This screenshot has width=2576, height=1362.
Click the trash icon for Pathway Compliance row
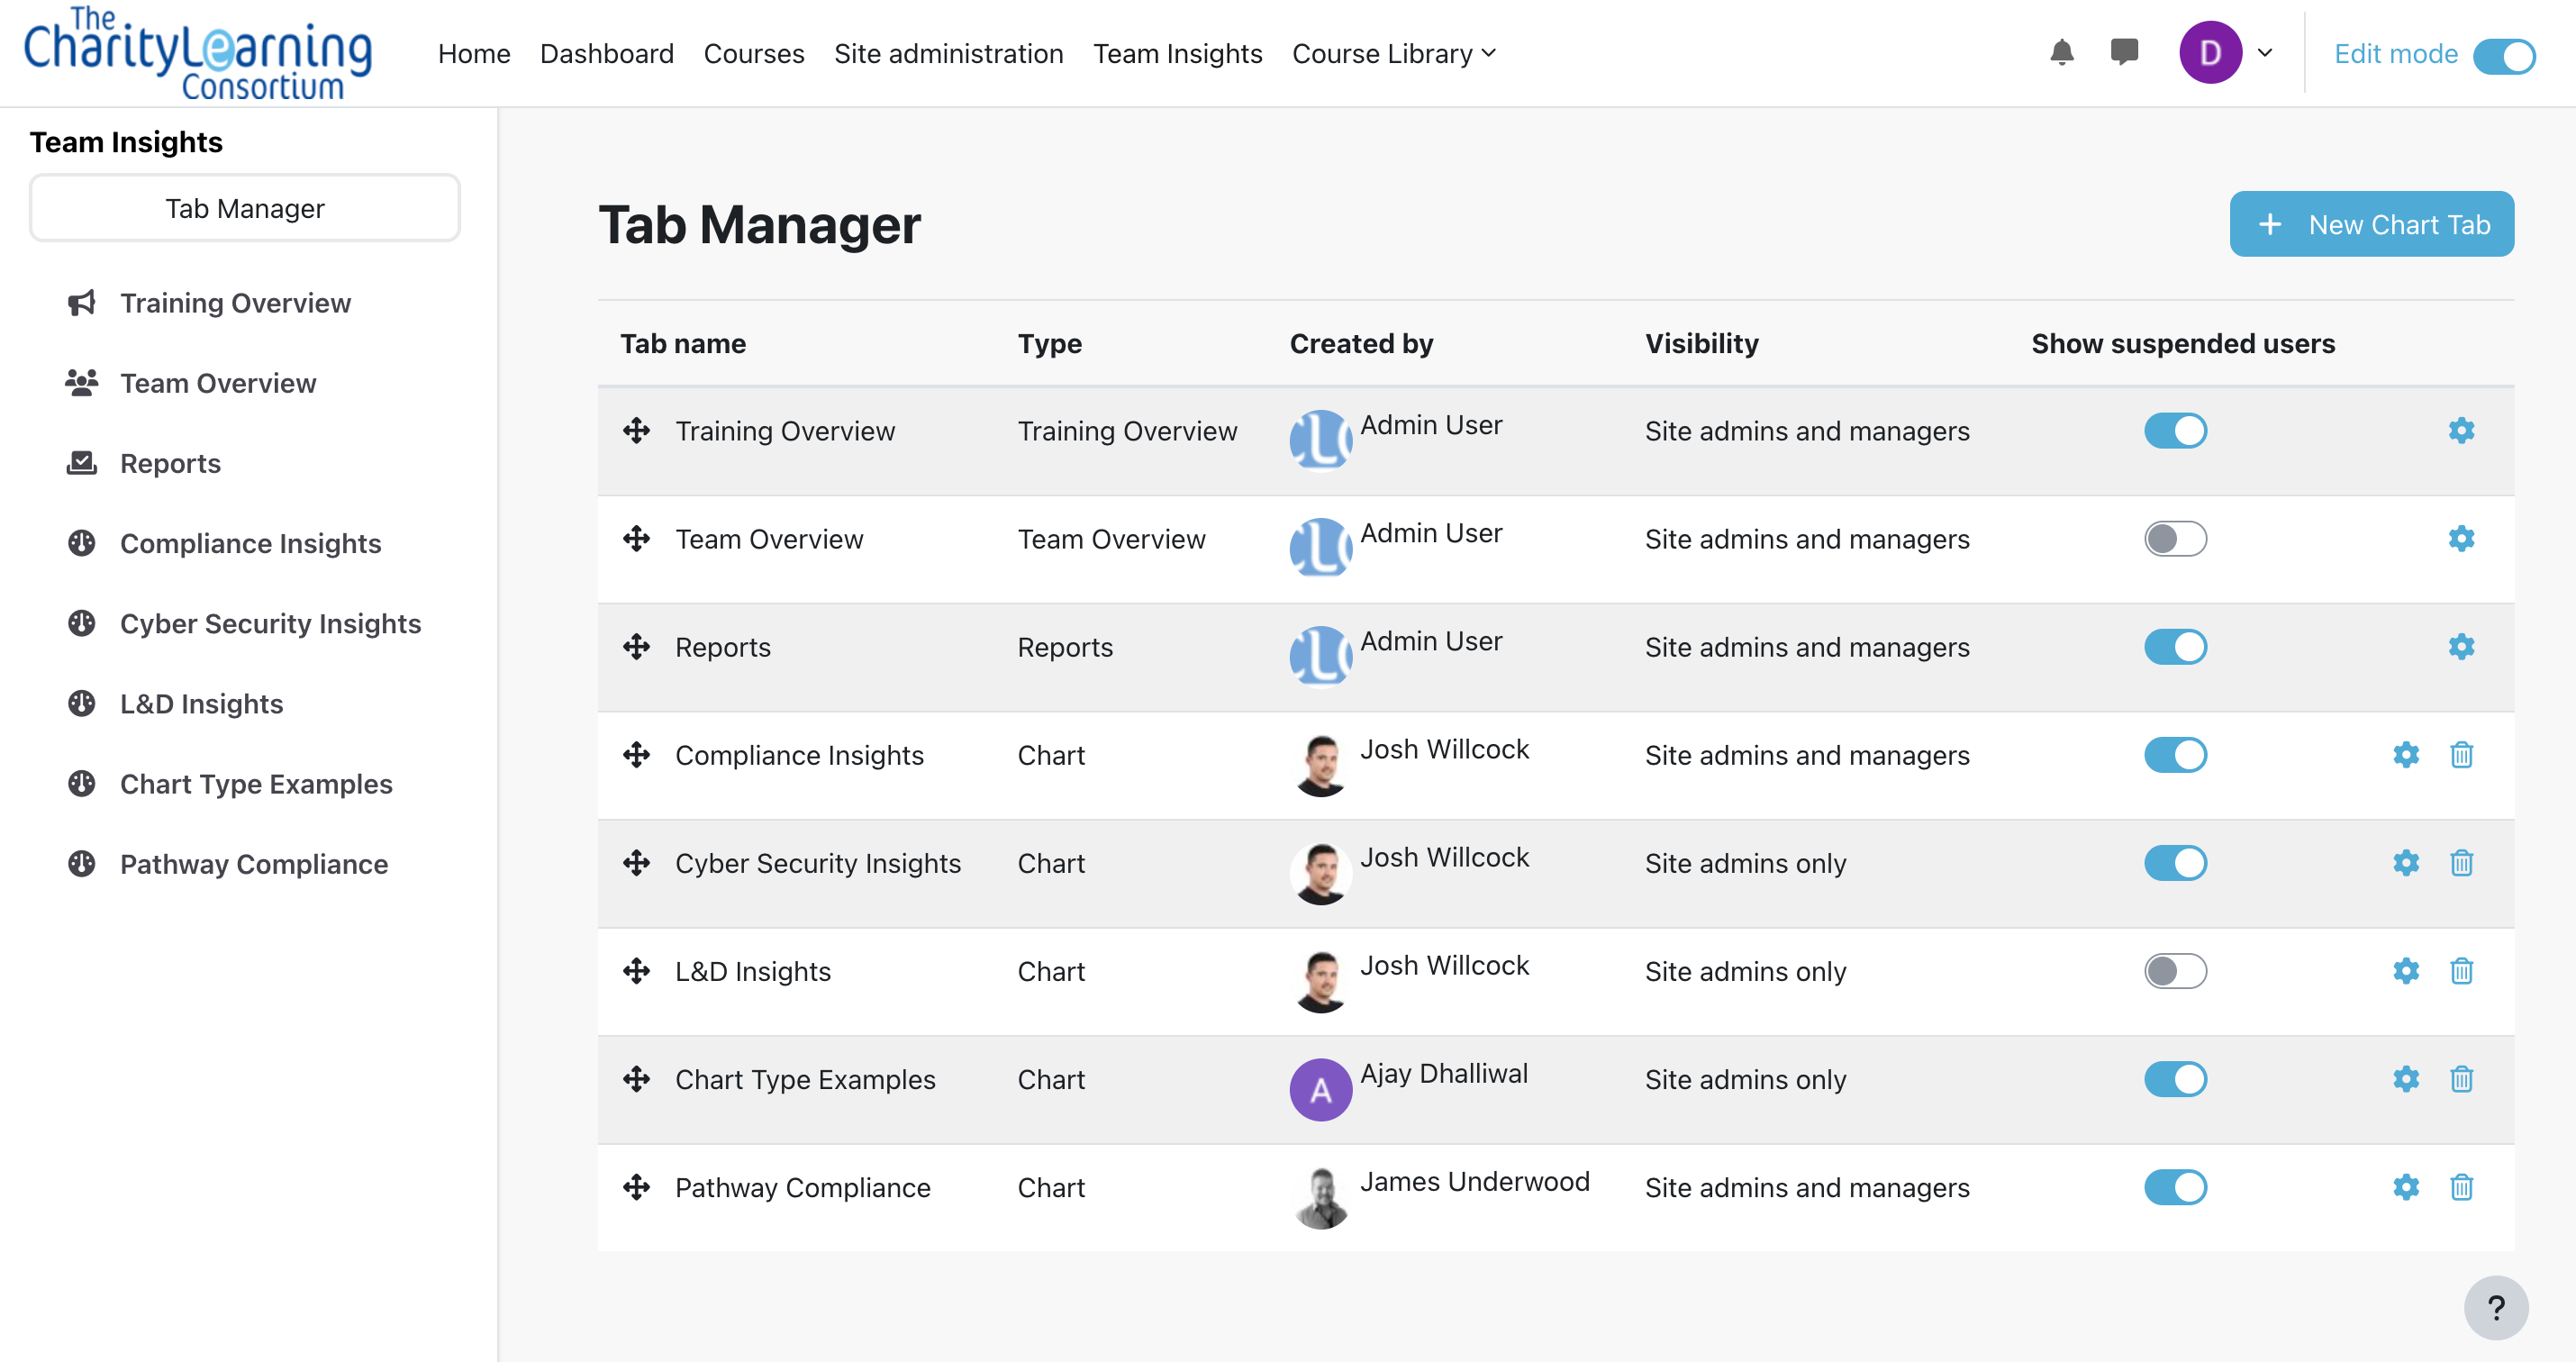click(x=2461, y=1187)
